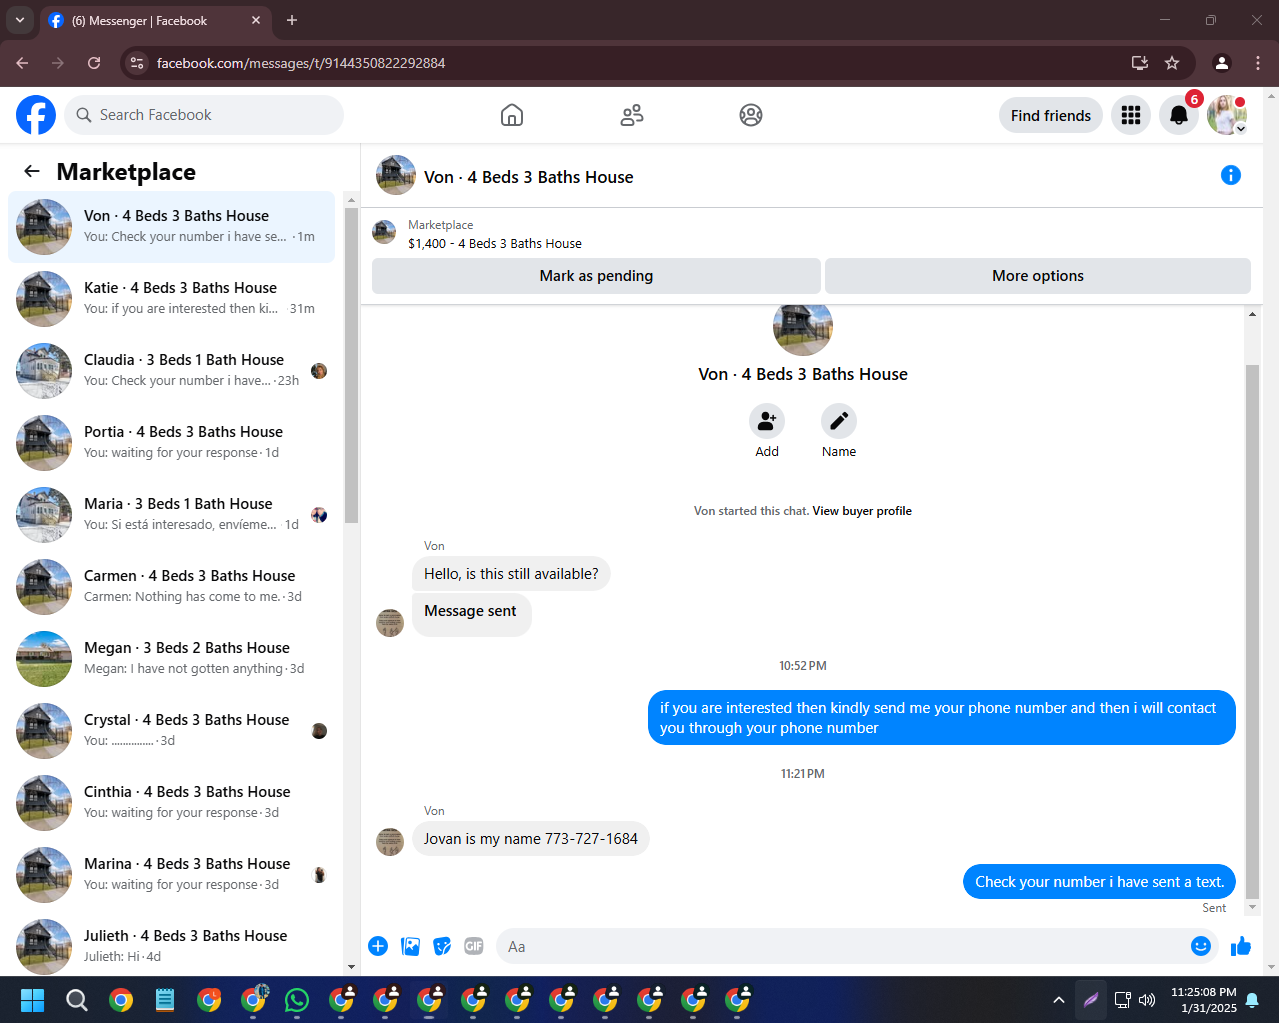Open the taskbar clock and date

(x=1204, y=999)
